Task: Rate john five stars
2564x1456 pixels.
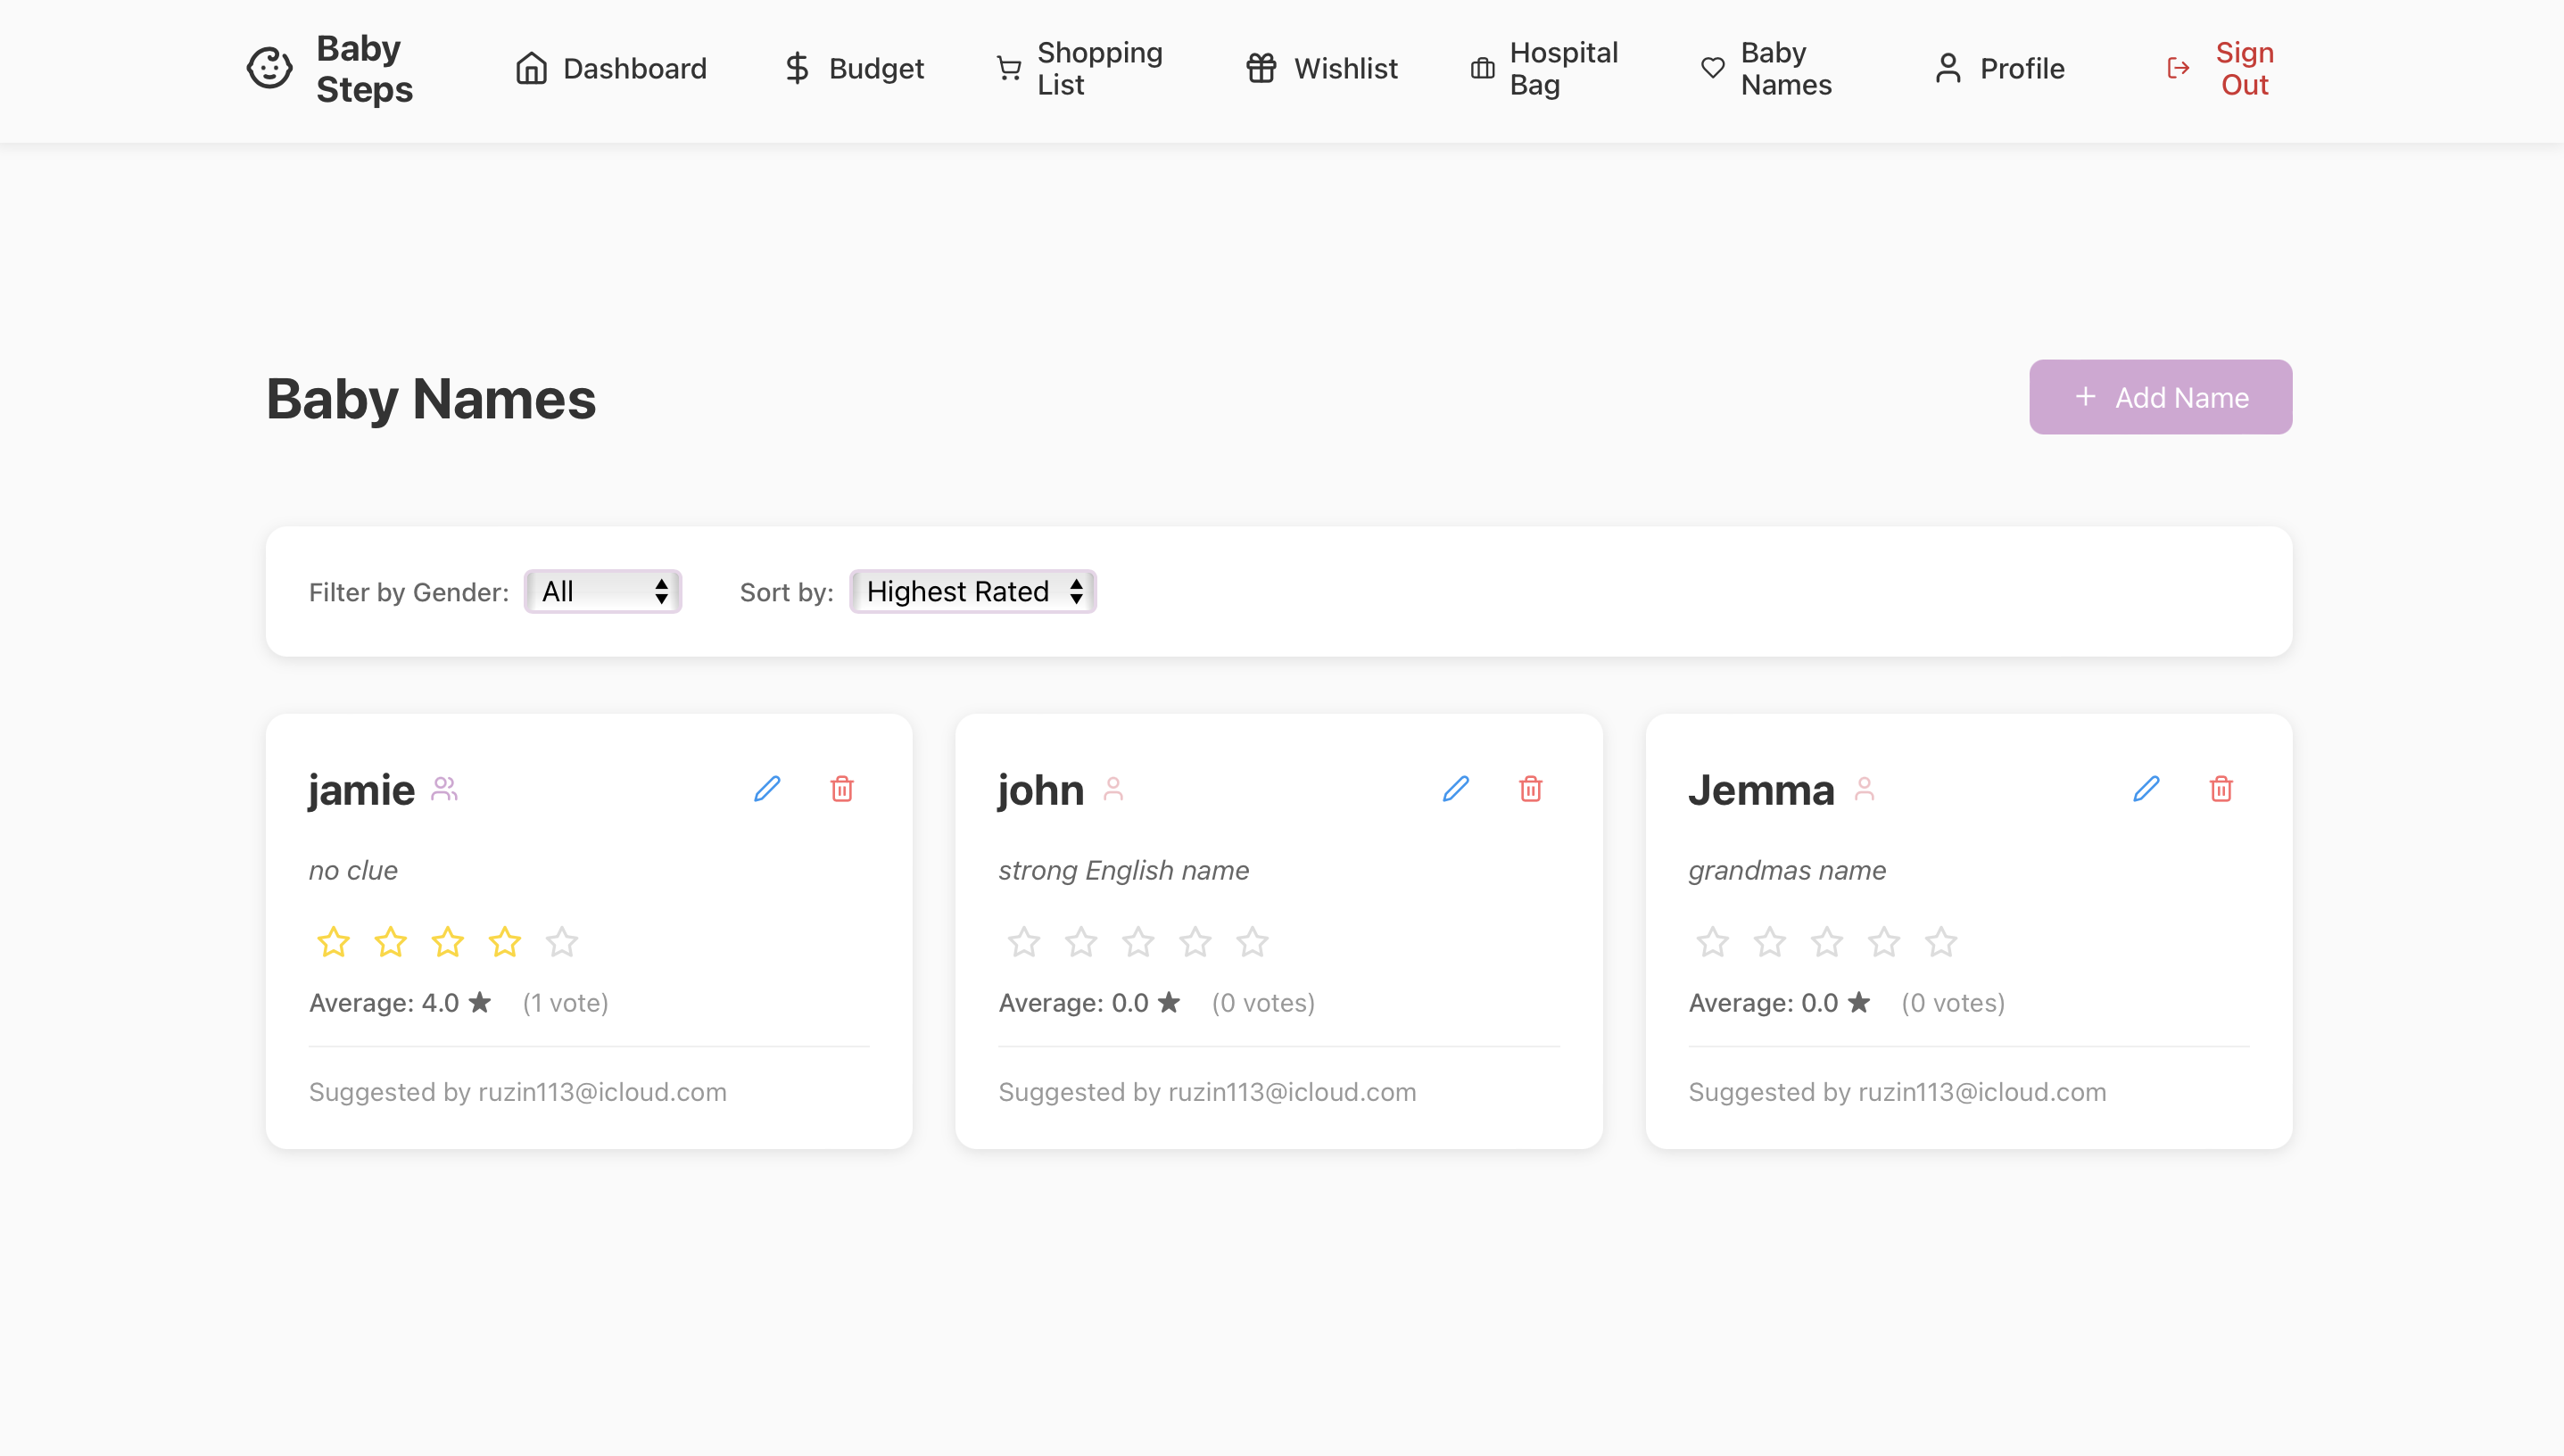Action: pos(1252,942)
